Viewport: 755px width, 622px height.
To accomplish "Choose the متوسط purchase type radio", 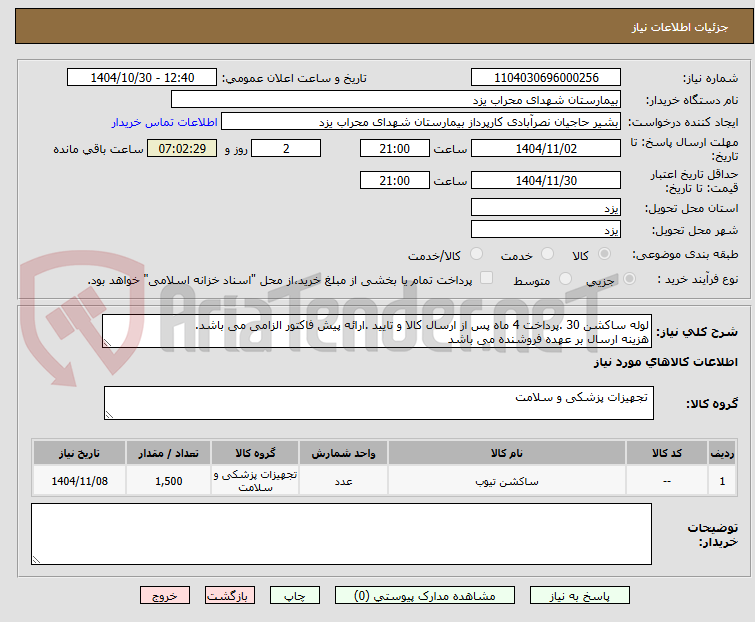I will [x=565, y=279].
